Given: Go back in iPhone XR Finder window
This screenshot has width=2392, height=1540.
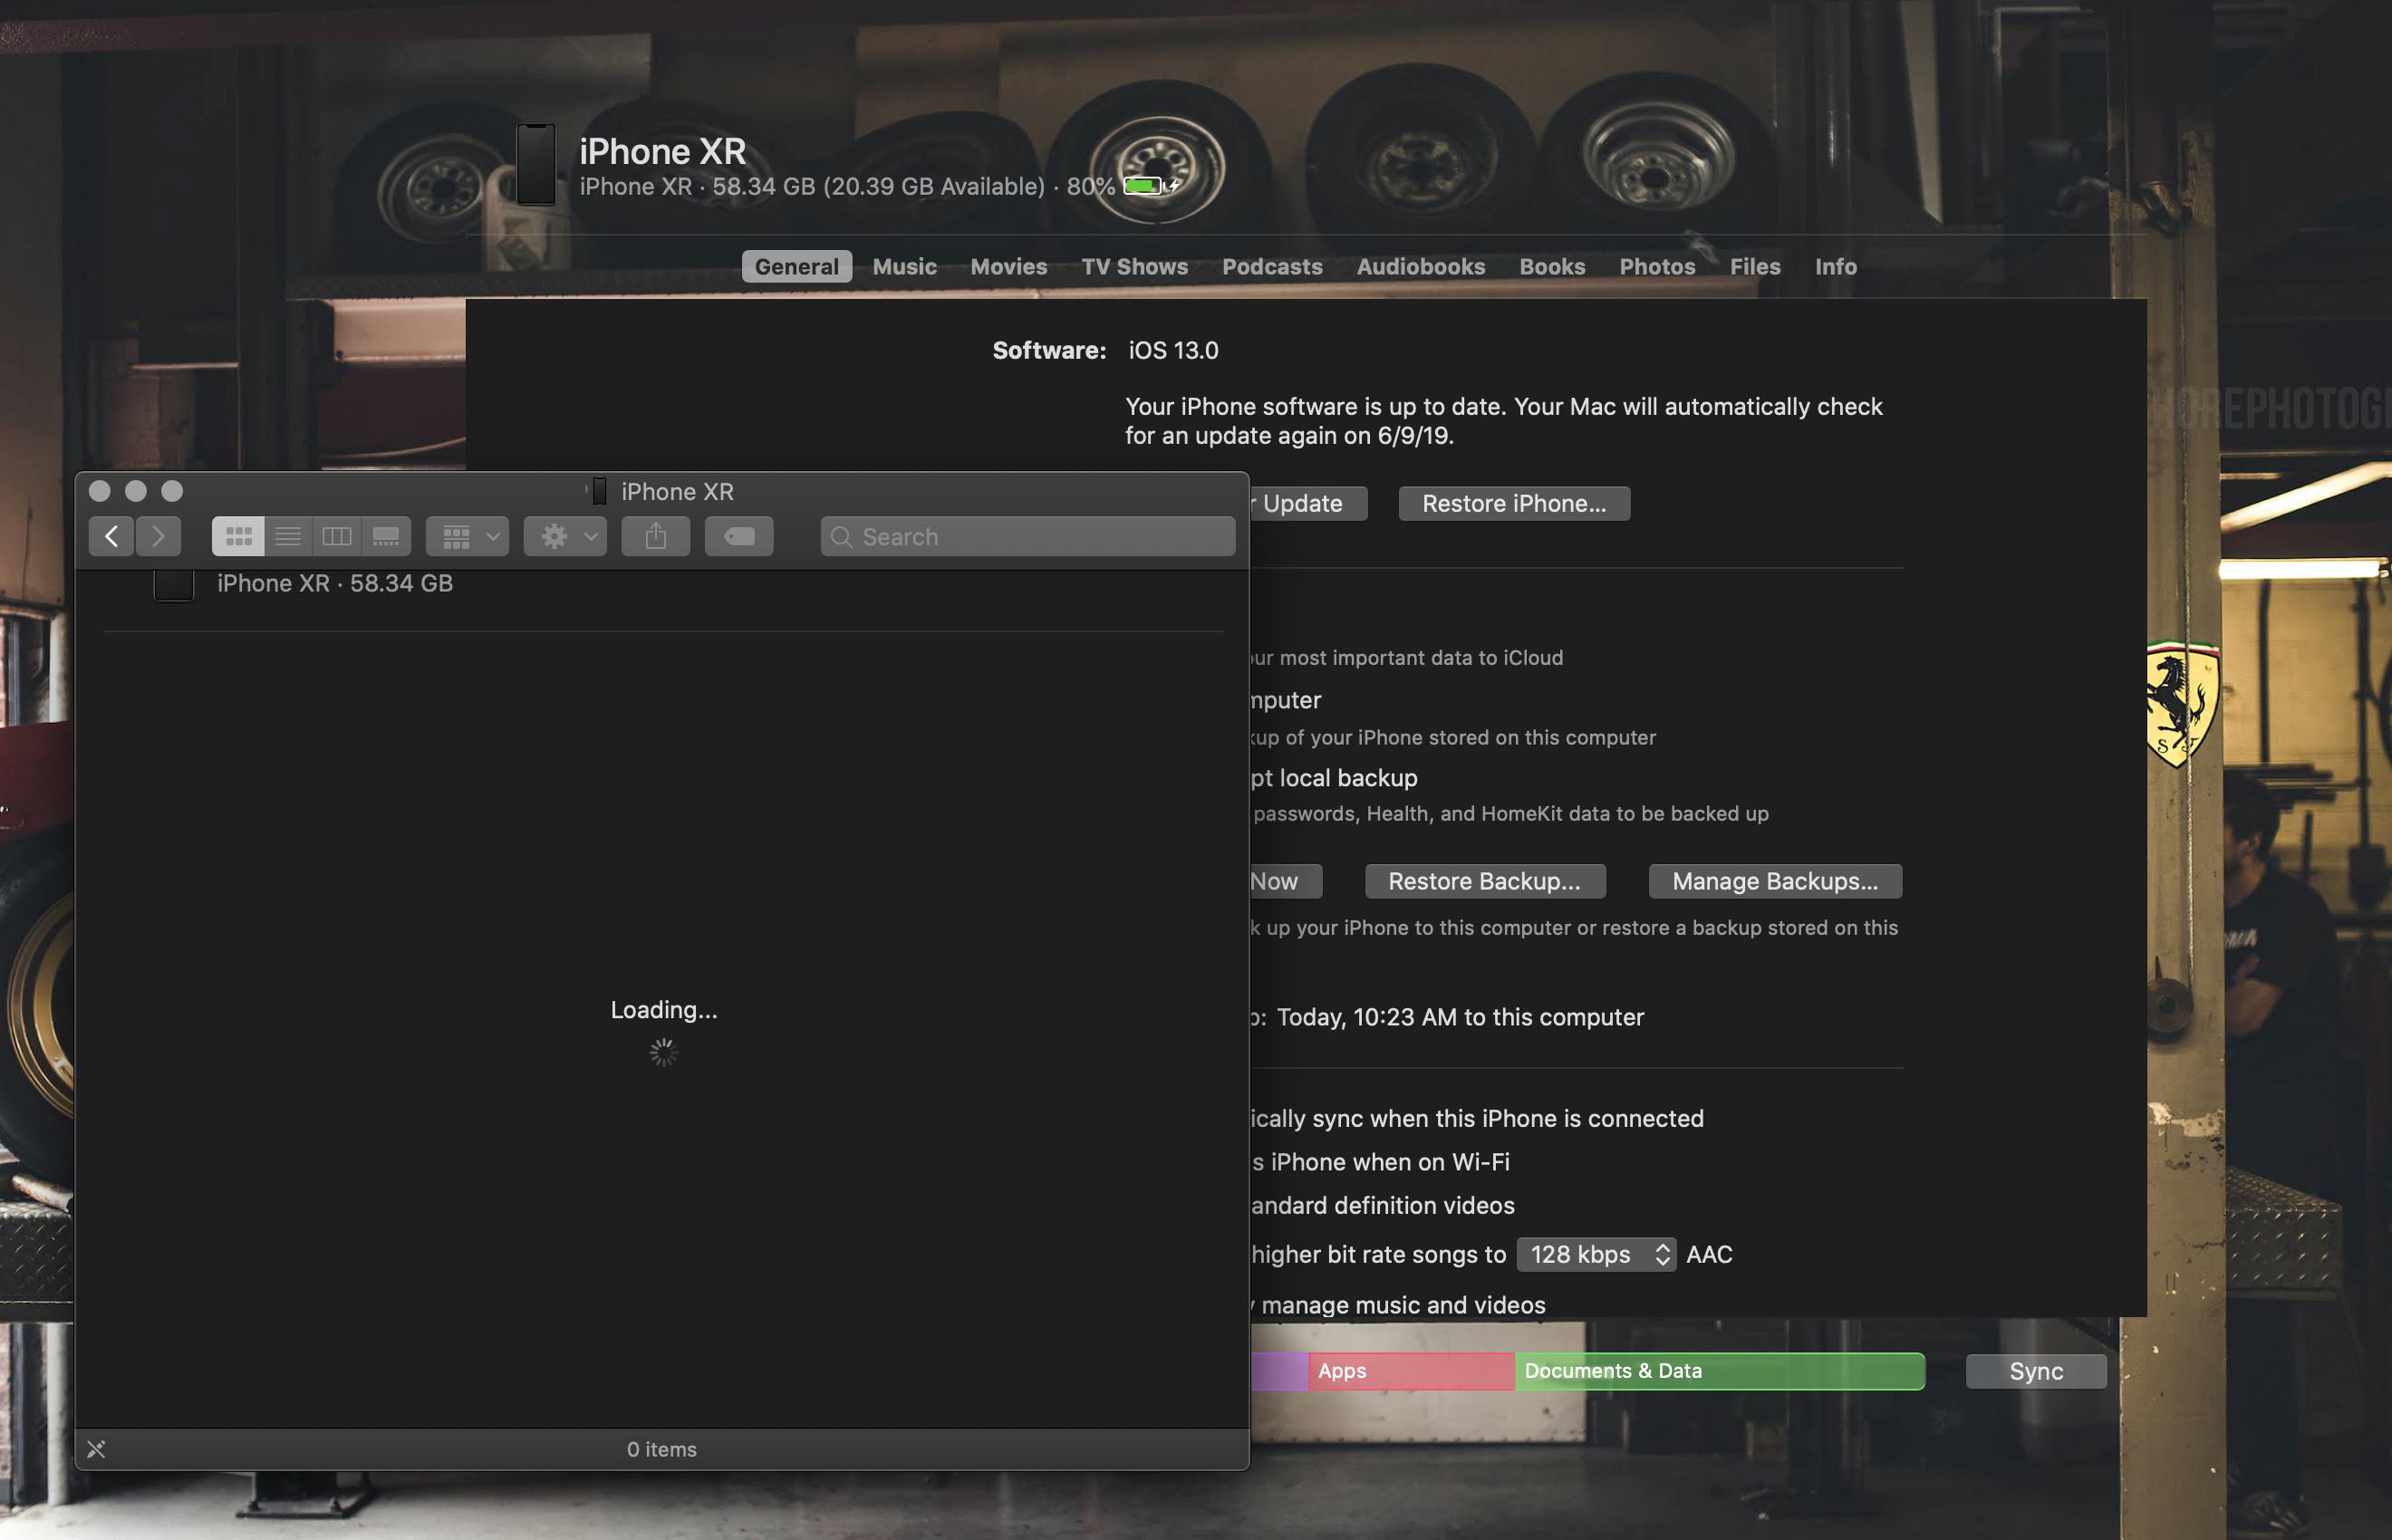Looking at the screenshot, I should 111,537.
